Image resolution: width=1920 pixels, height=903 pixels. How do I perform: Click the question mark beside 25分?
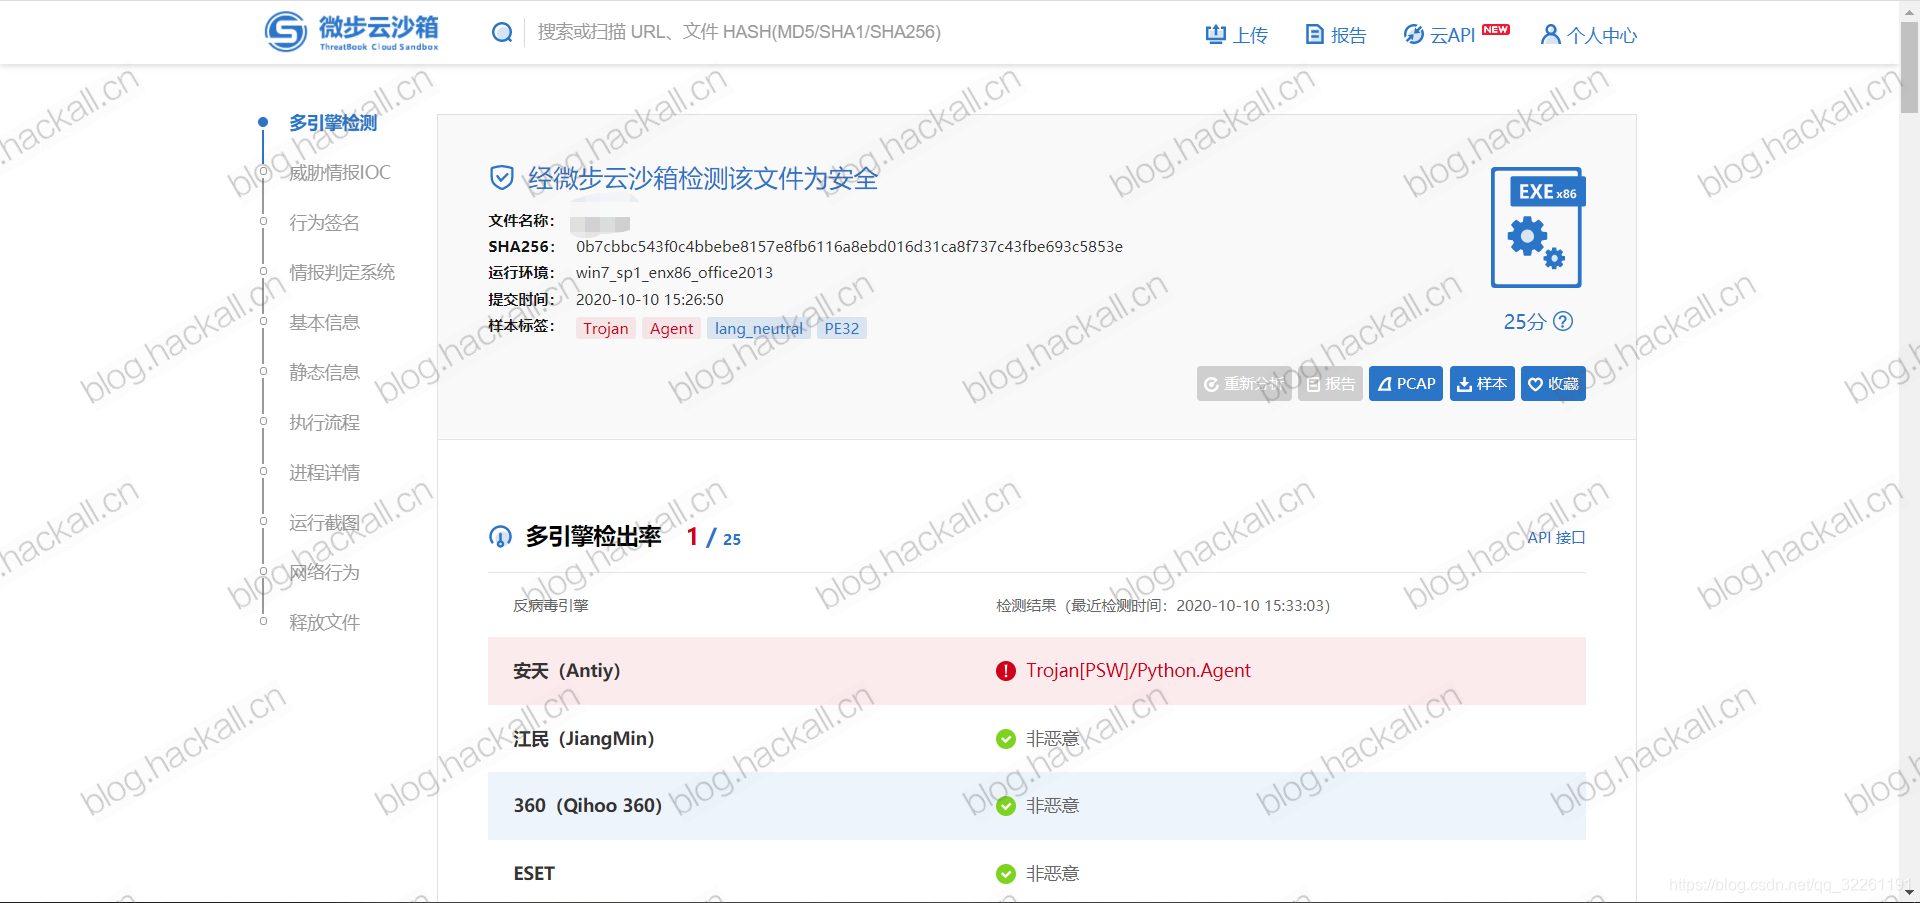point(1563,321)
